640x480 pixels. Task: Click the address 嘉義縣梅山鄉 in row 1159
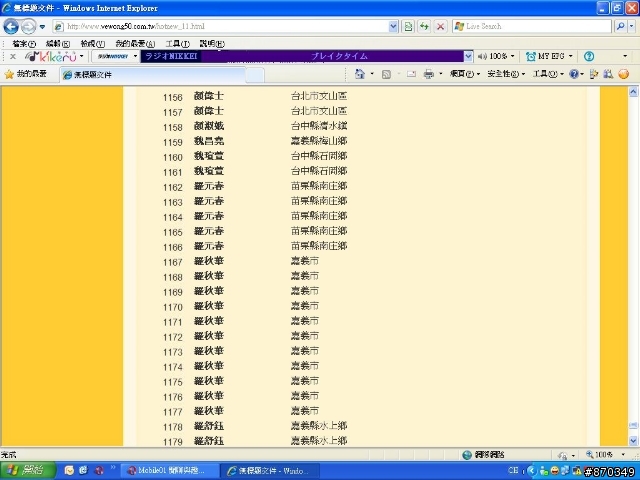(x=319, y=141)
